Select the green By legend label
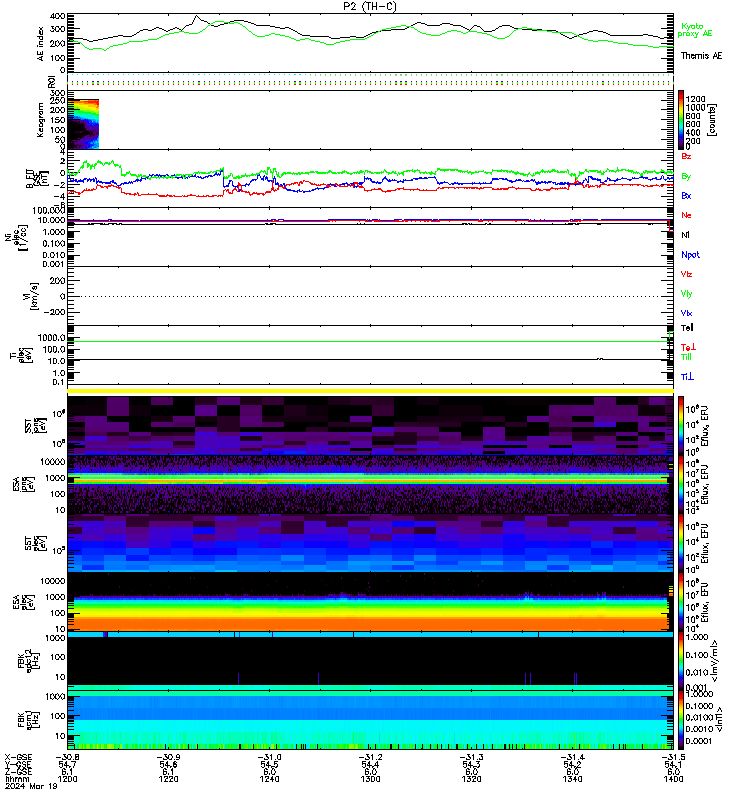Image resolution: width=750 pixels, height=800 pixels. [x=686, y=176]
